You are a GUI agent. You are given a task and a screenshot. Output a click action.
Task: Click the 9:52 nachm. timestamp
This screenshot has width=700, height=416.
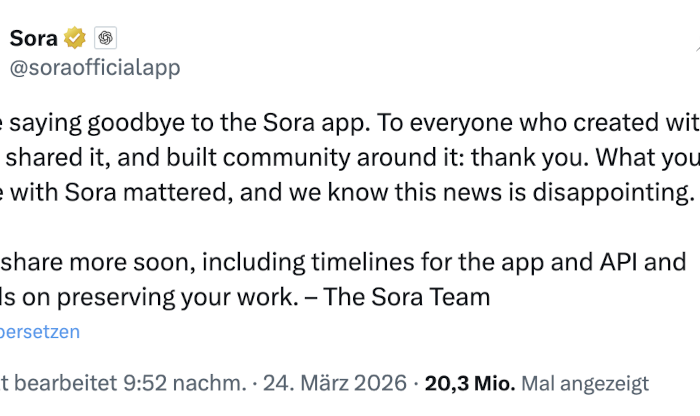pos(182,383)
